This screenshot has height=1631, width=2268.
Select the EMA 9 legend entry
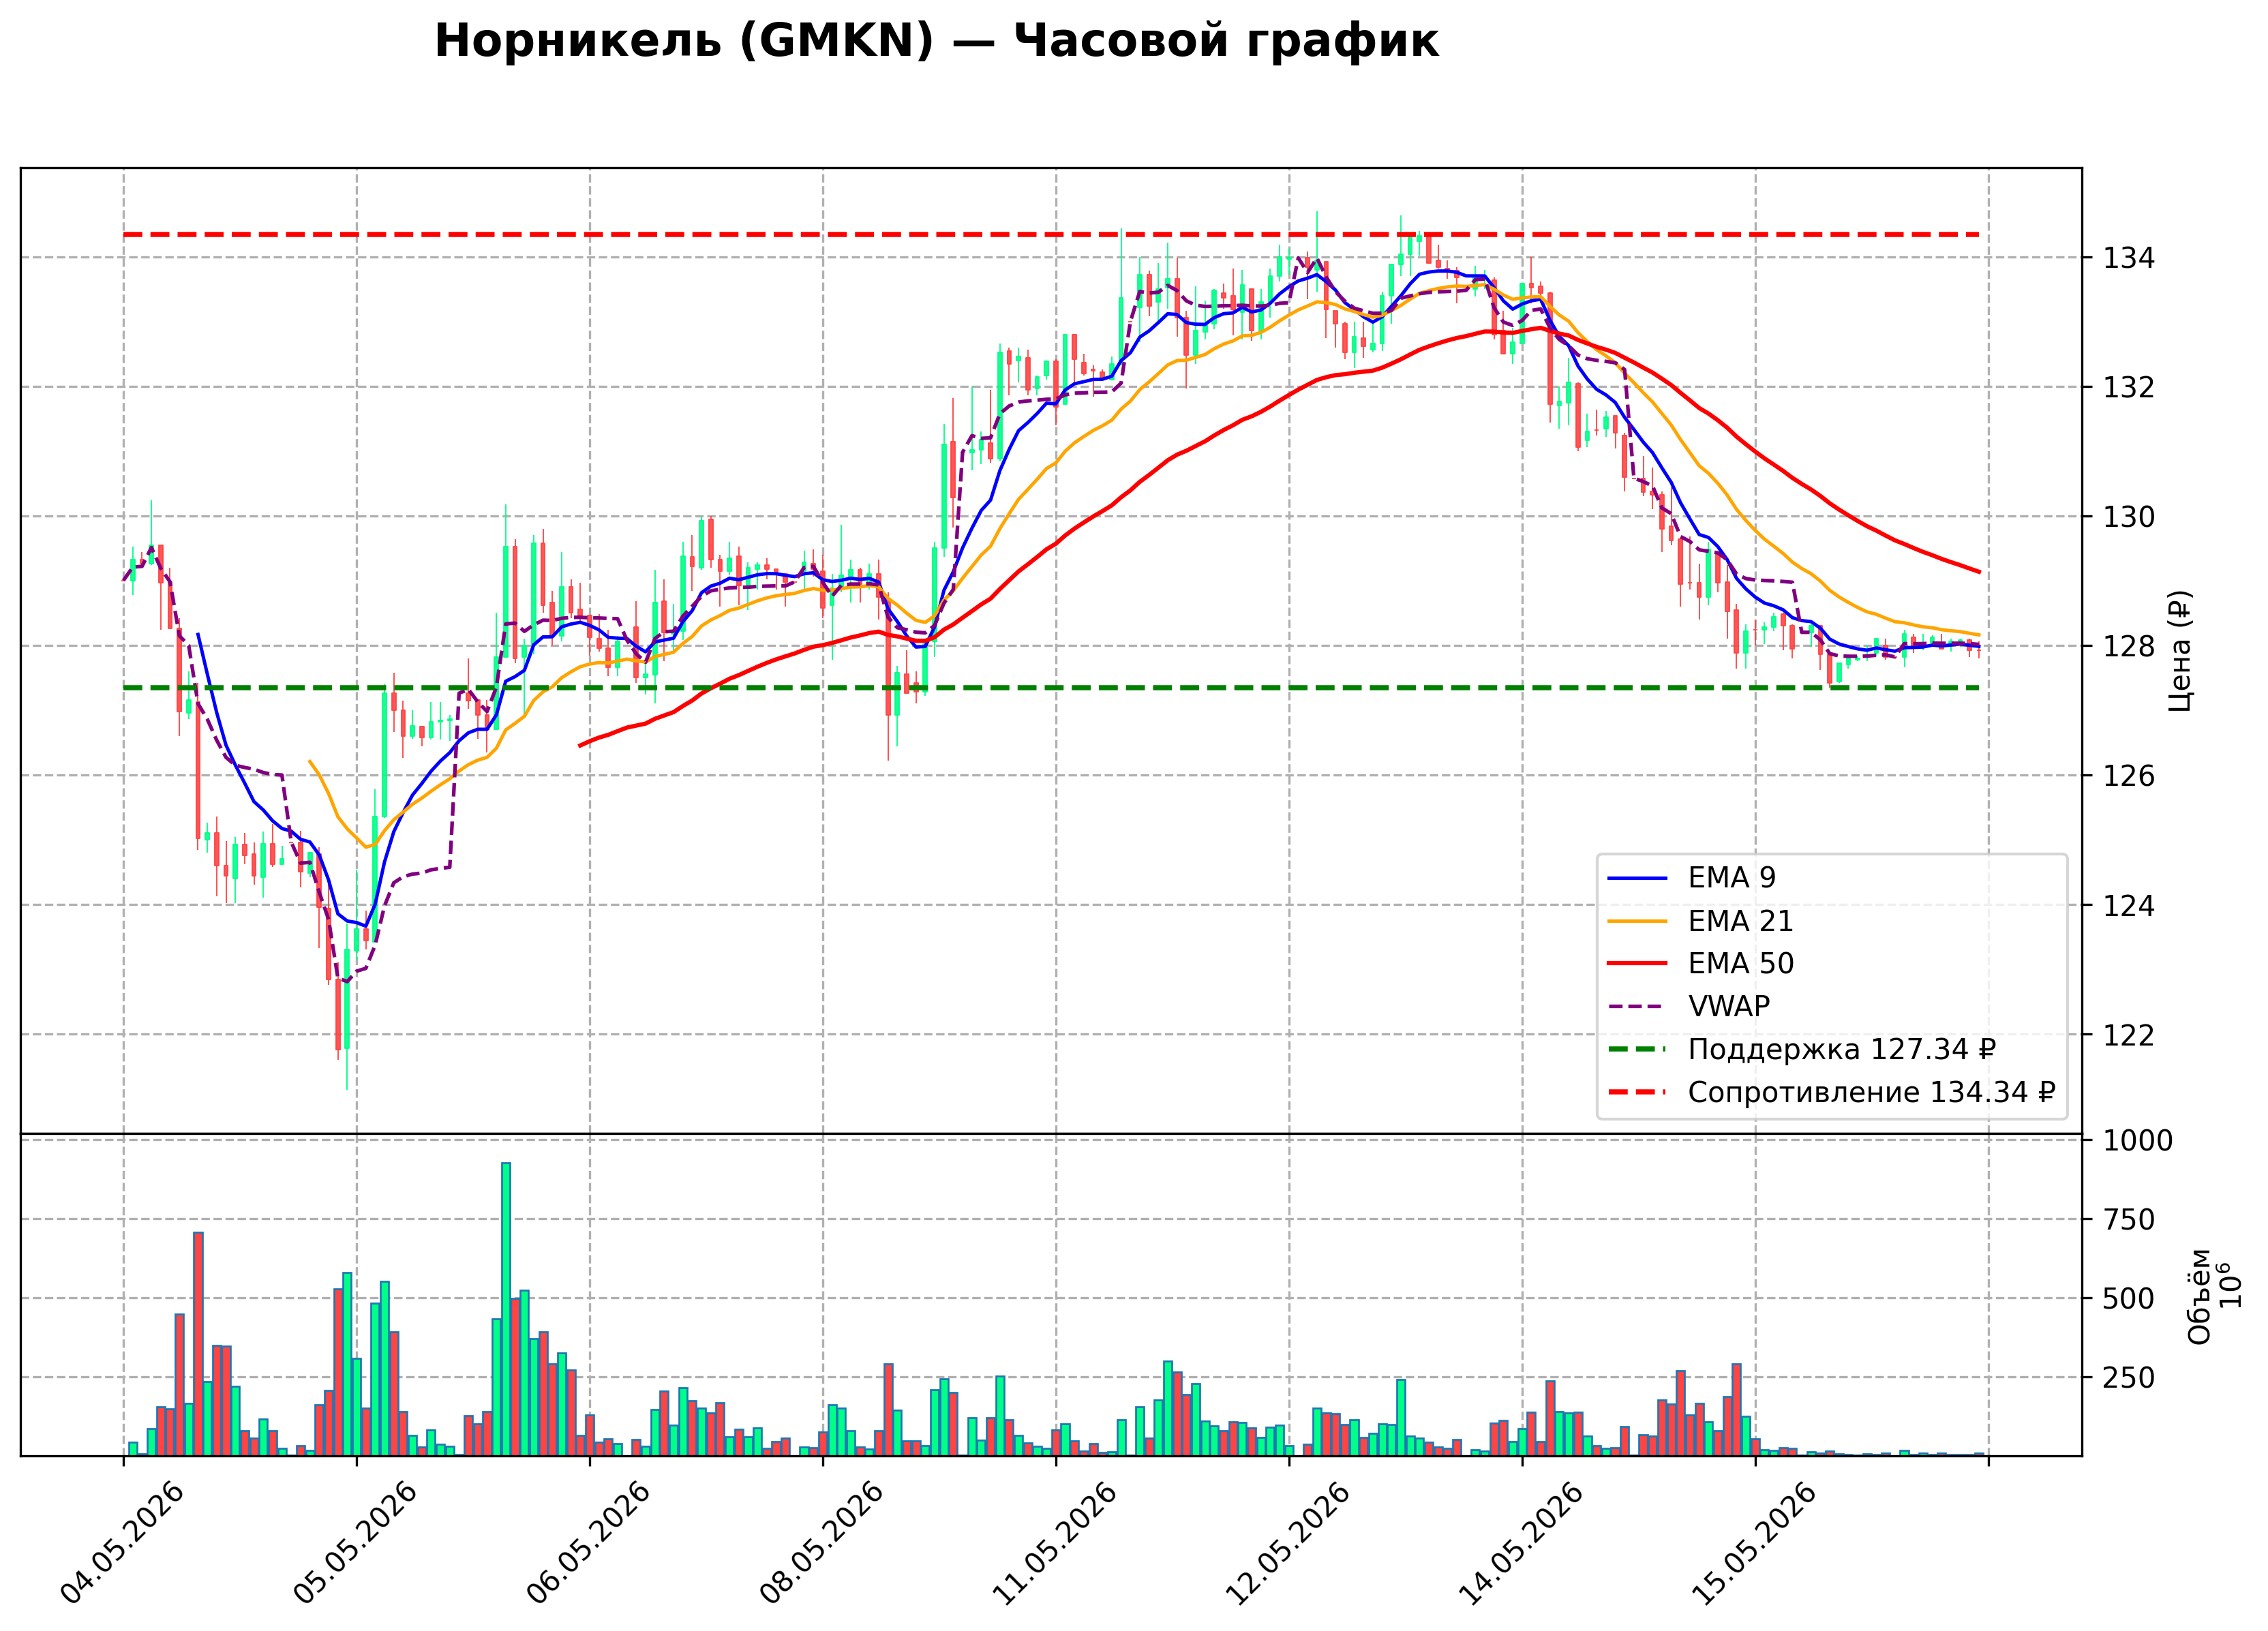click(1691, 878)
